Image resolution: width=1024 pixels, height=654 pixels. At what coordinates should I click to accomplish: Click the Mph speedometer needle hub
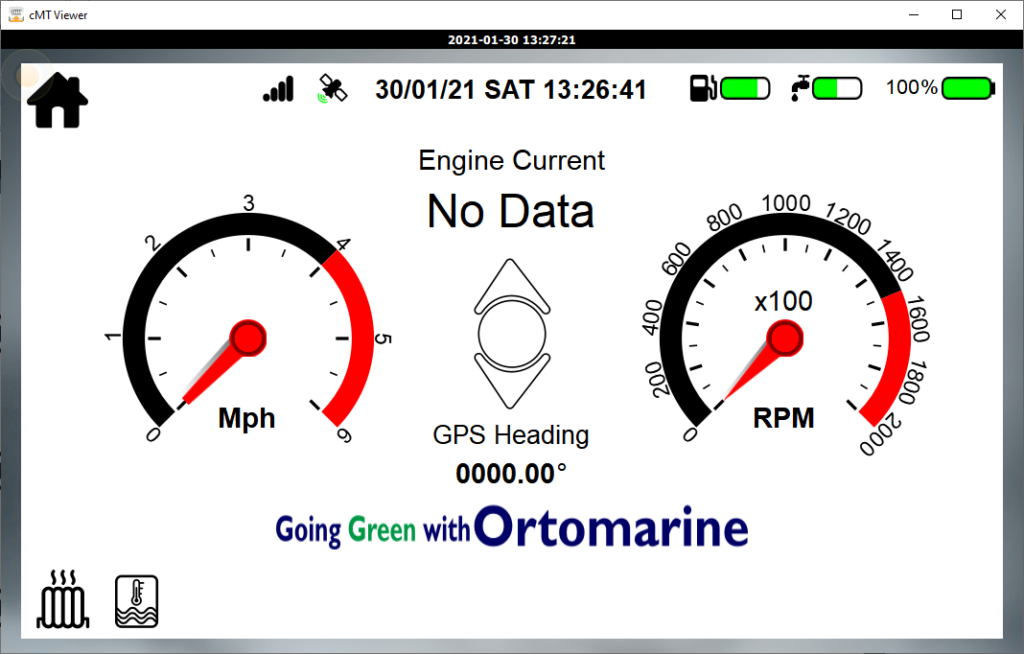[248, 338]
